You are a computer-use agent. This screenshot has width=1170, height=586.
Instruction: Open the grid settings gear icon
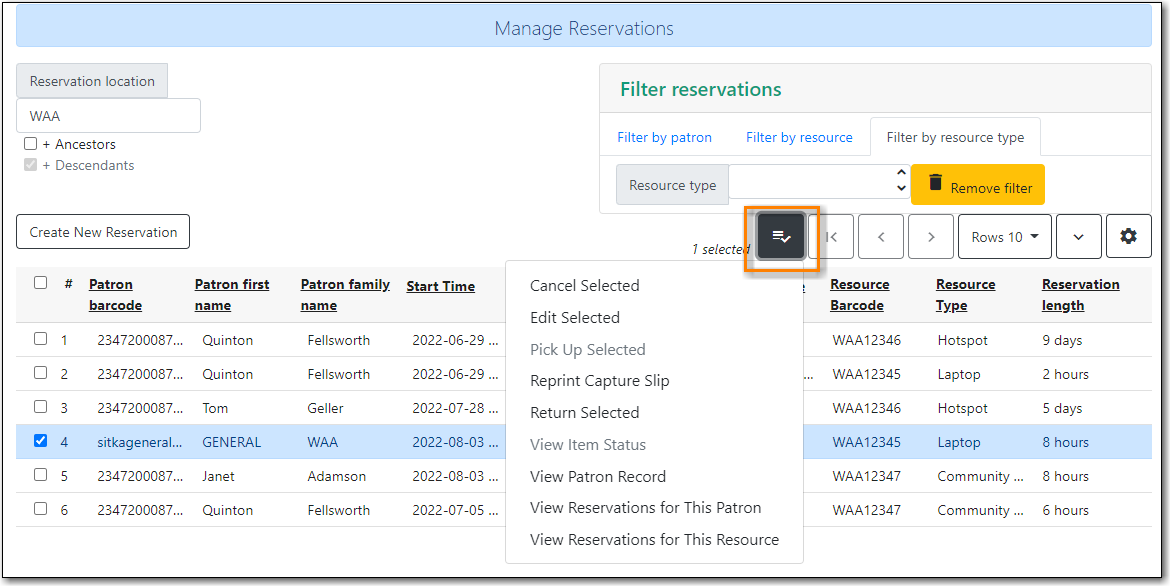1128,236
